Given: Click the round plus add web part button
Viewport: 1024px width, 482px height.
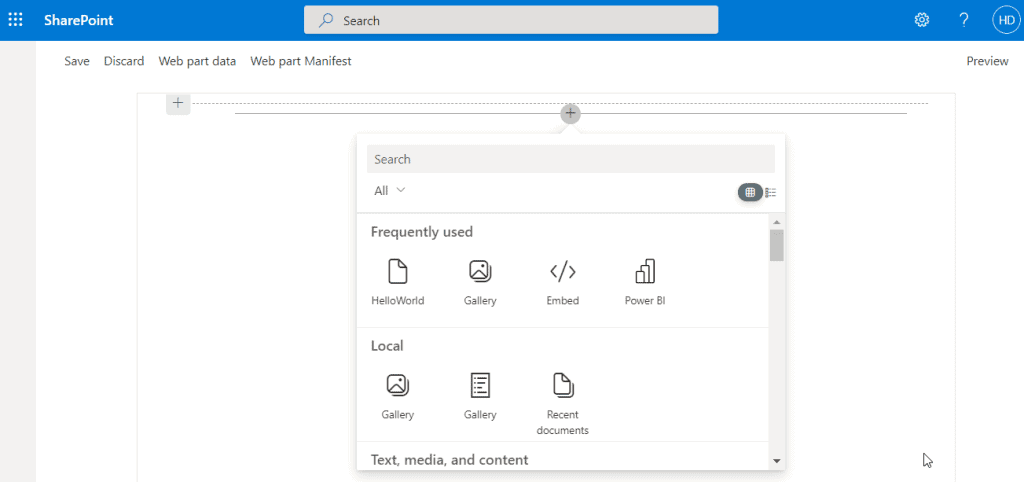Looking at the screenshot, I should click(570, 114).
